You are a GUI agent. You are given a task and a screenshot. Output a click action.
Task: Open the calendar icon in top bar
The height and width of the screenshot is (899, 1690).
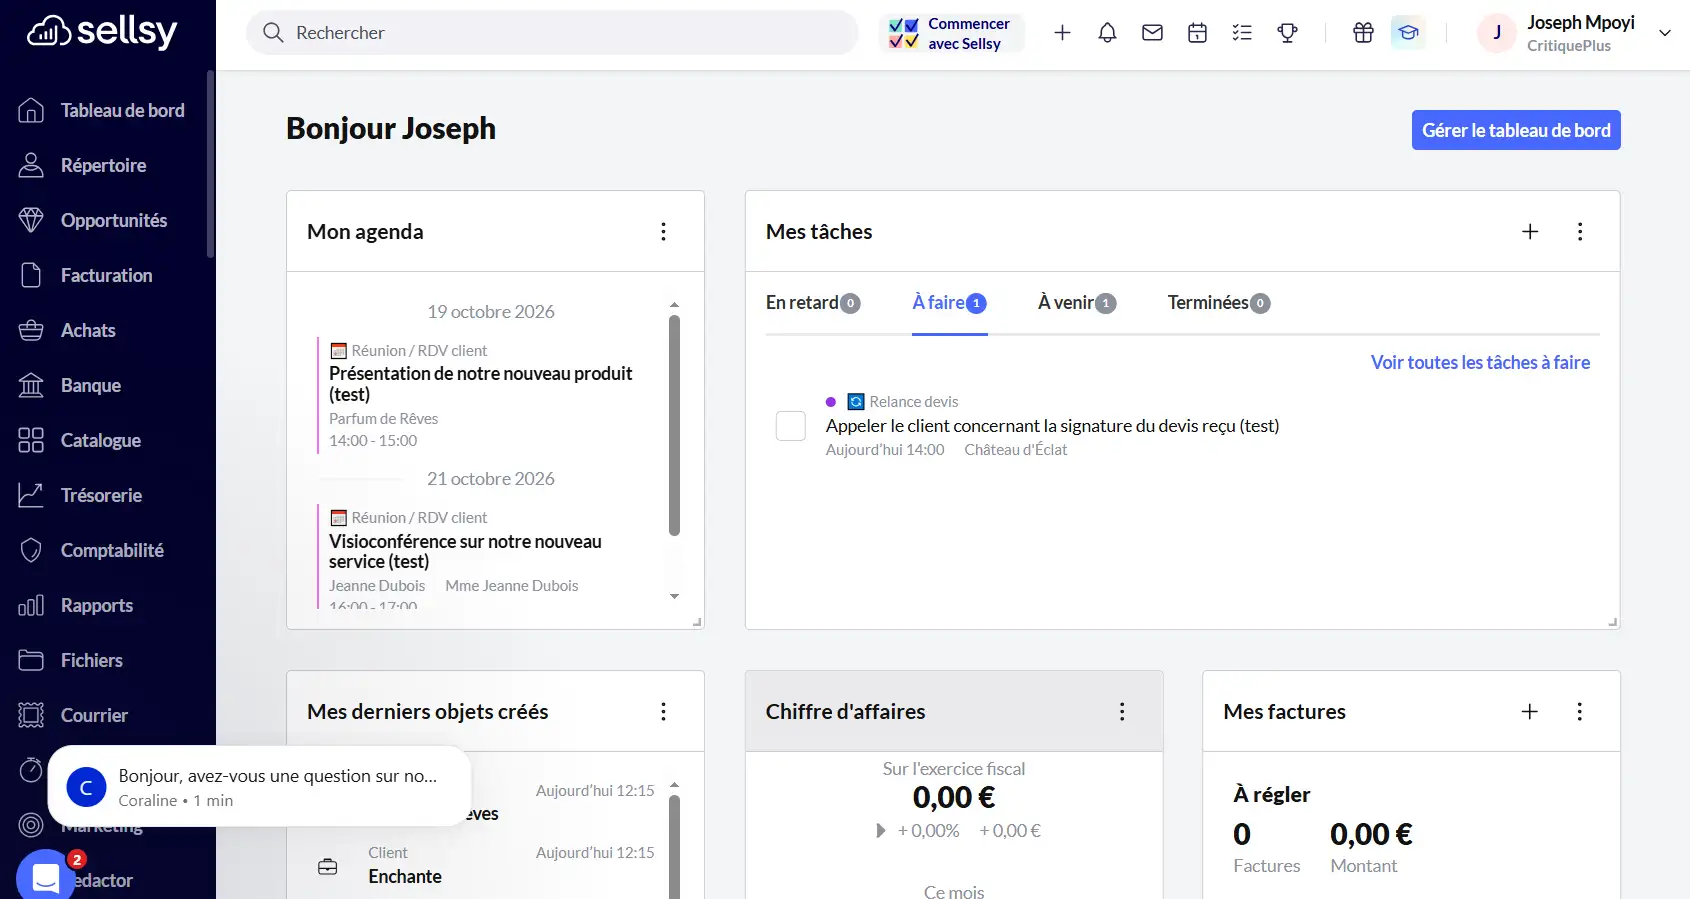[1197, 33]
